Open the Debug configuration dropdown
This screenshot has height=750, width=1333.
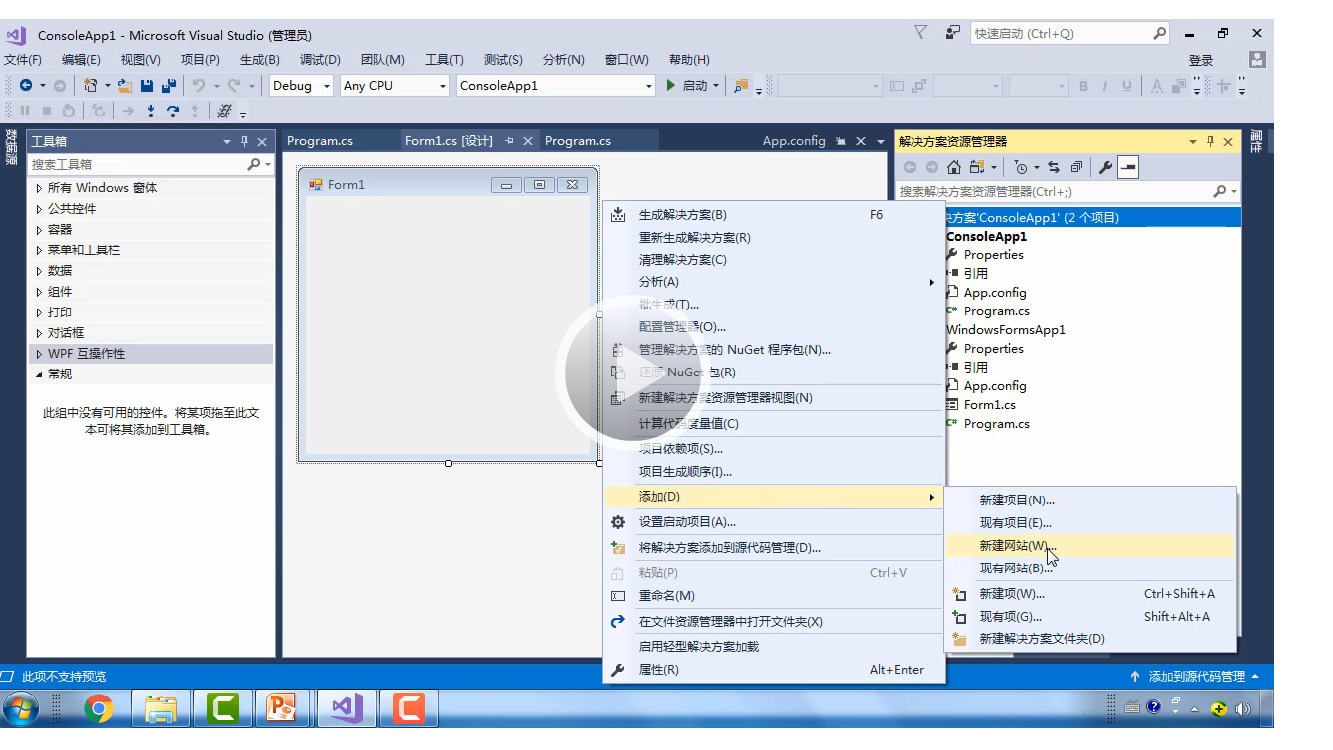(326, 86)
